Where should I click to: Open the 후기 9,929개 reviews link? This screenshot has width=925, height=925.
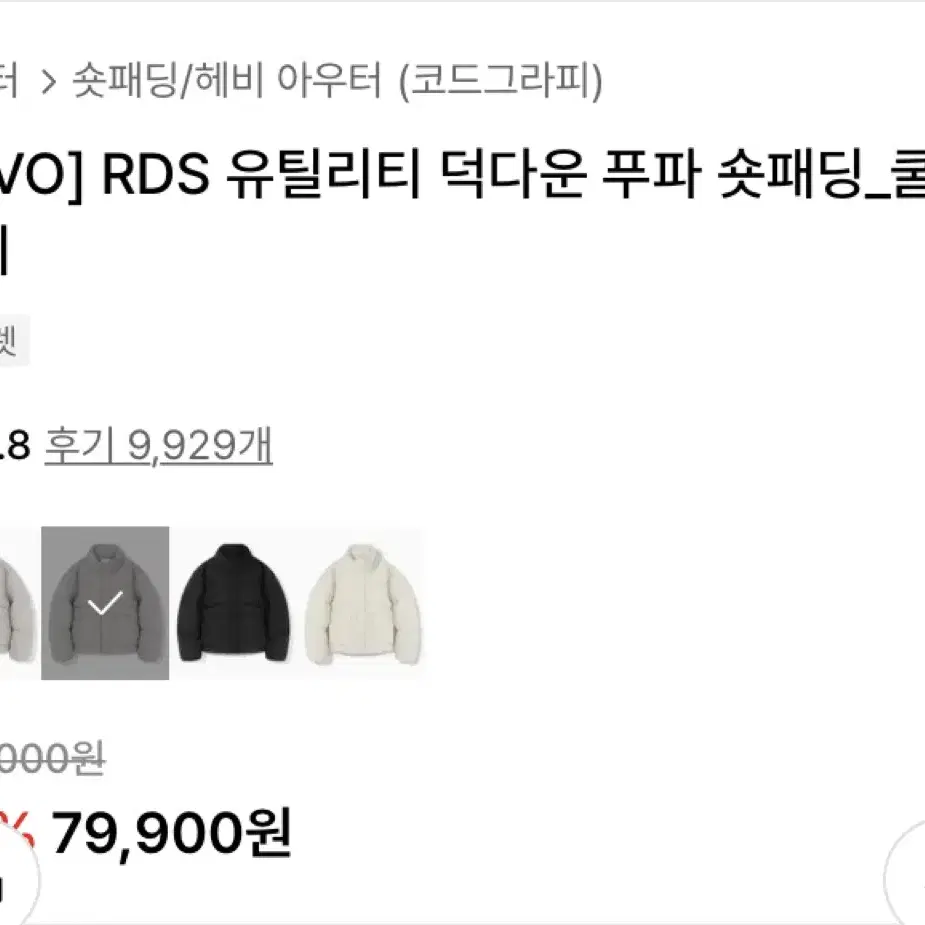[159, 445]
